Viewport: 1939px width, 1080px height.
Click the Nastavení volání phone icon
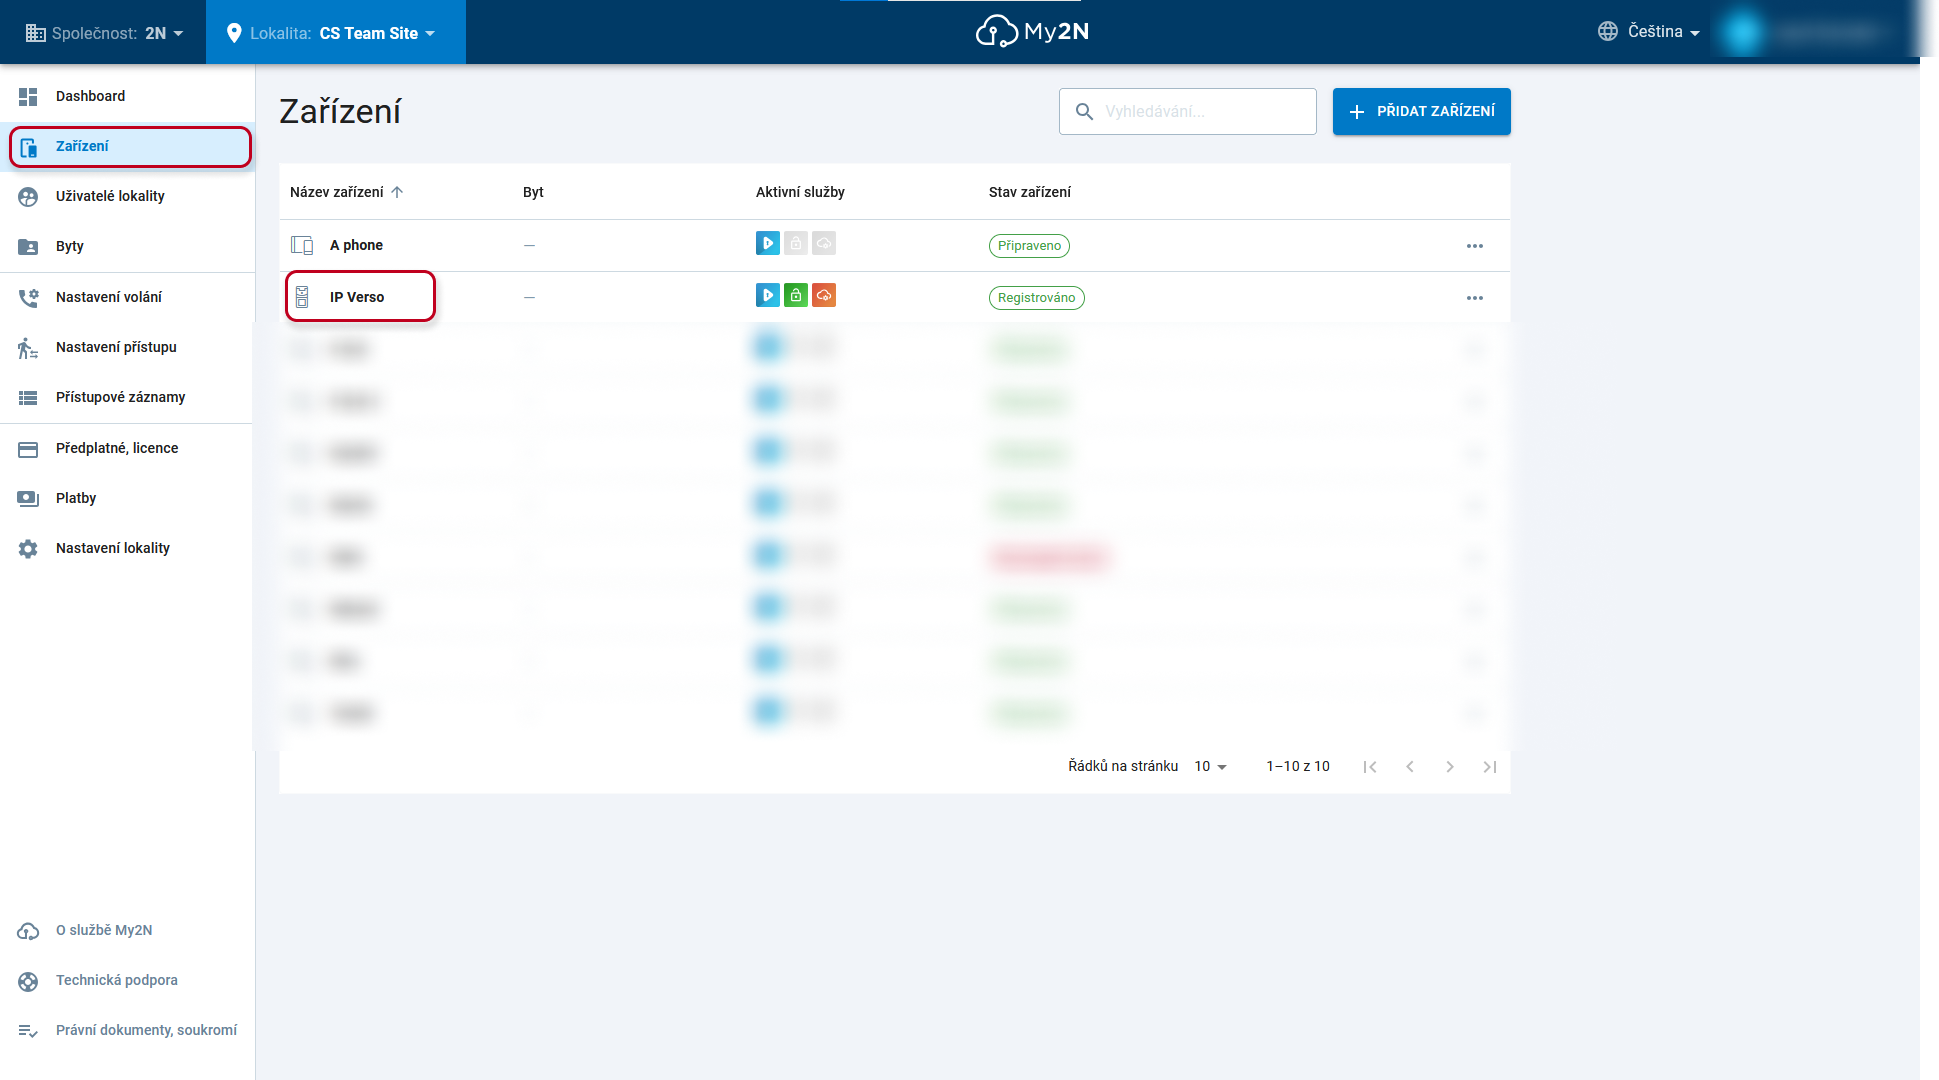pyautogui.click(x=28, y=298)
